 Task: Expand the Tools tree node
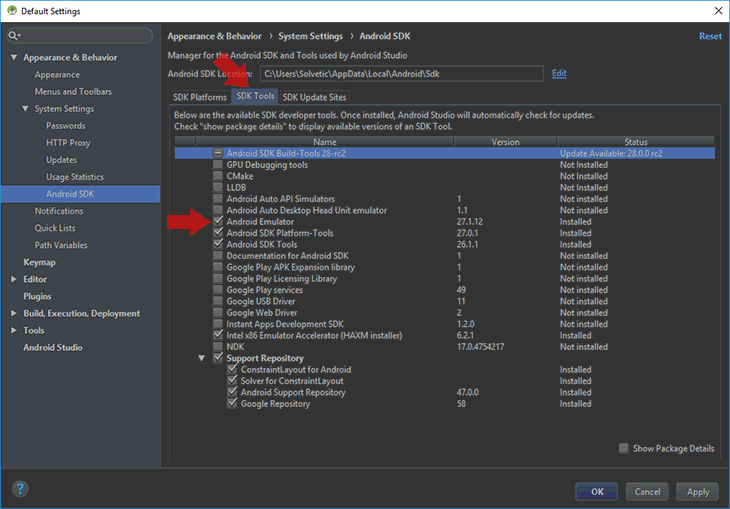click(14, 330)
